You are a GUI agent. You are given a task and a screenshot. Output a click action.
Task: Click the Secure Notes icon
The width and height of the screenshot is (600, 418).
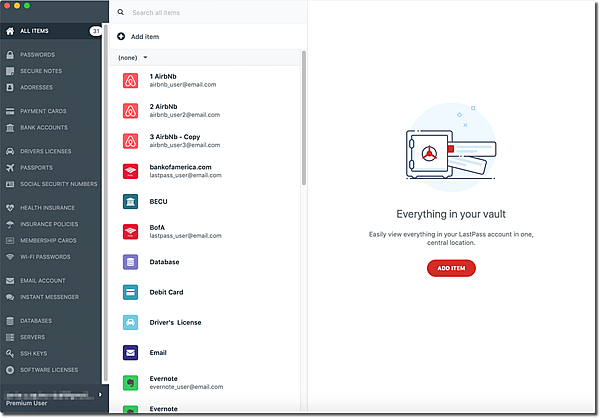point(10,71)
